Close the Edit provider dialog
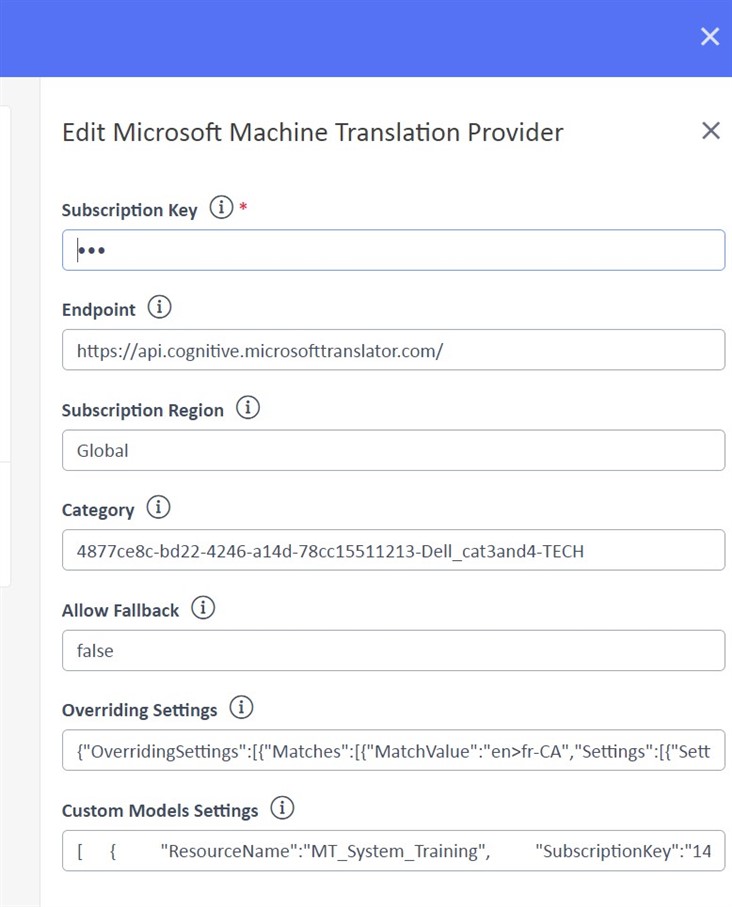Screen dimensions: 732x907 click(710, 130)
